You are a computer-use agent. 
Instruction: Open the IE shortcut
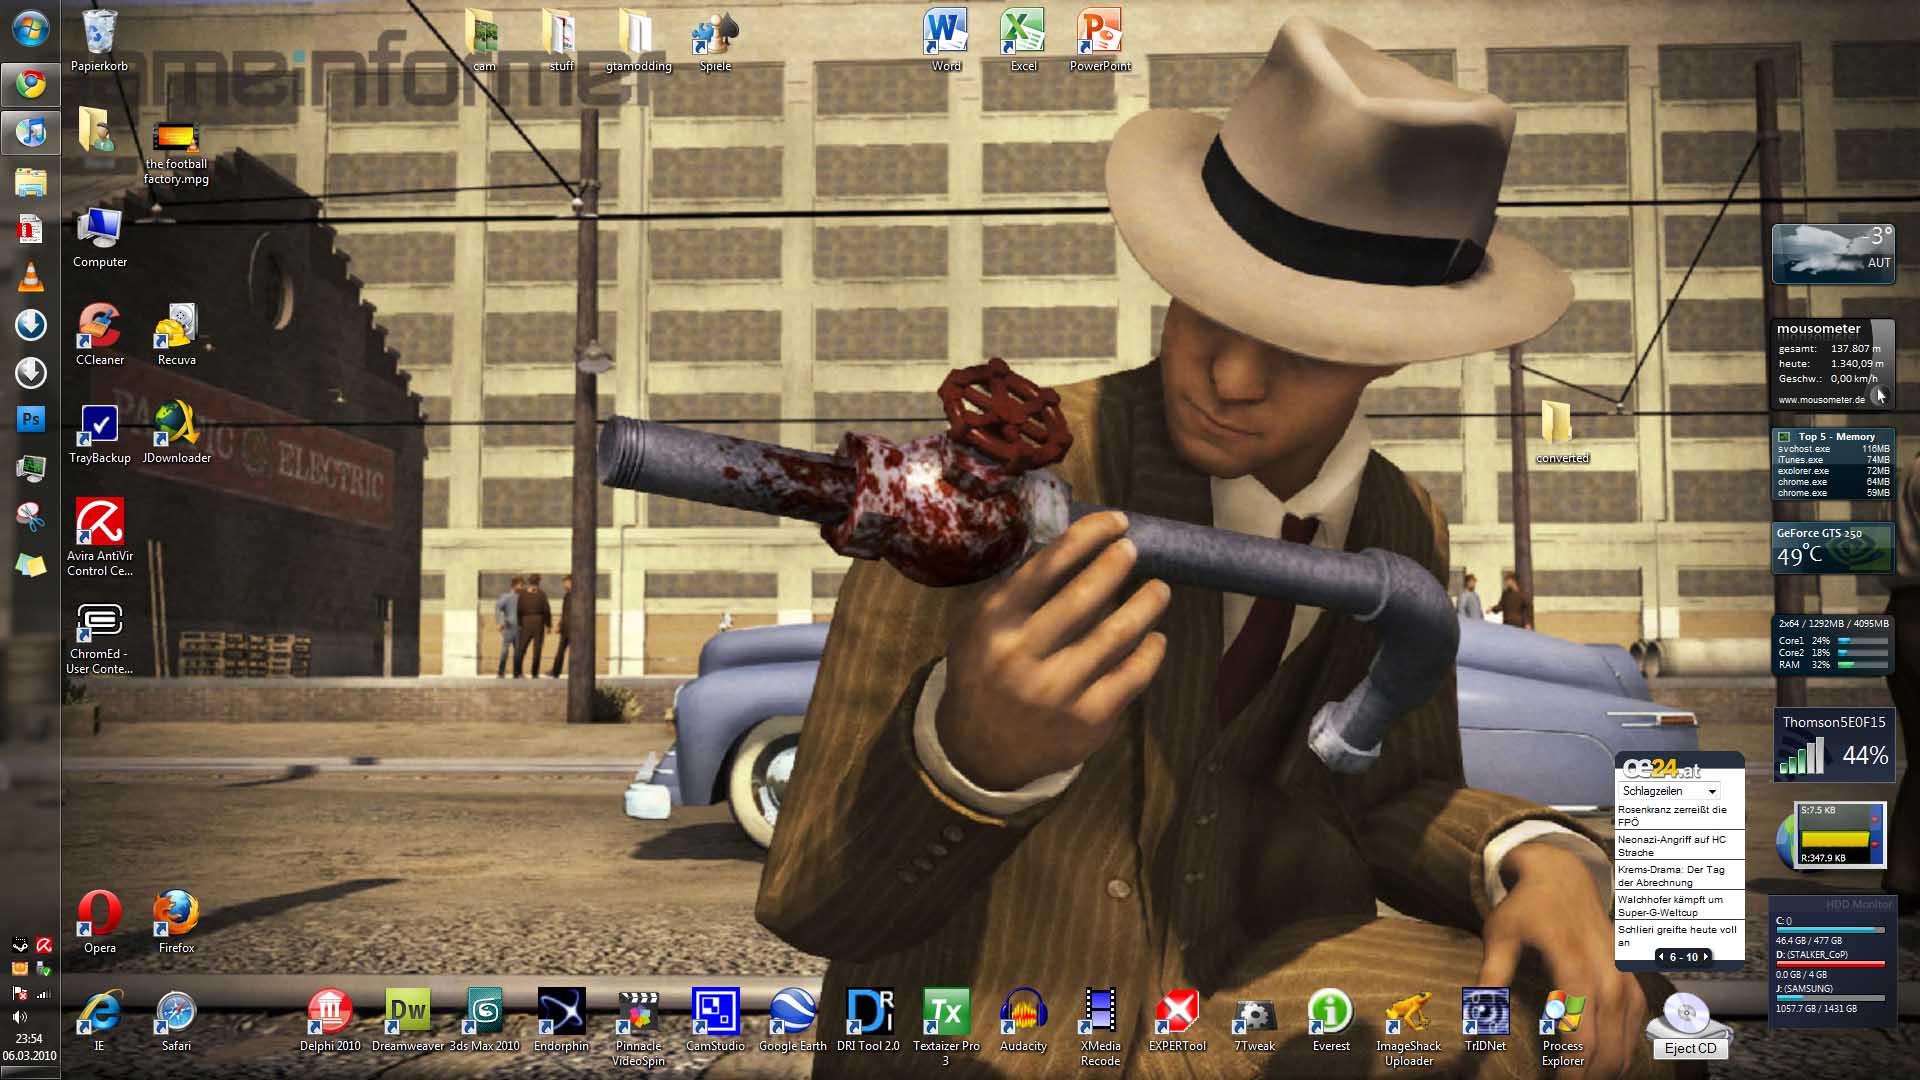pos(100,1020)
